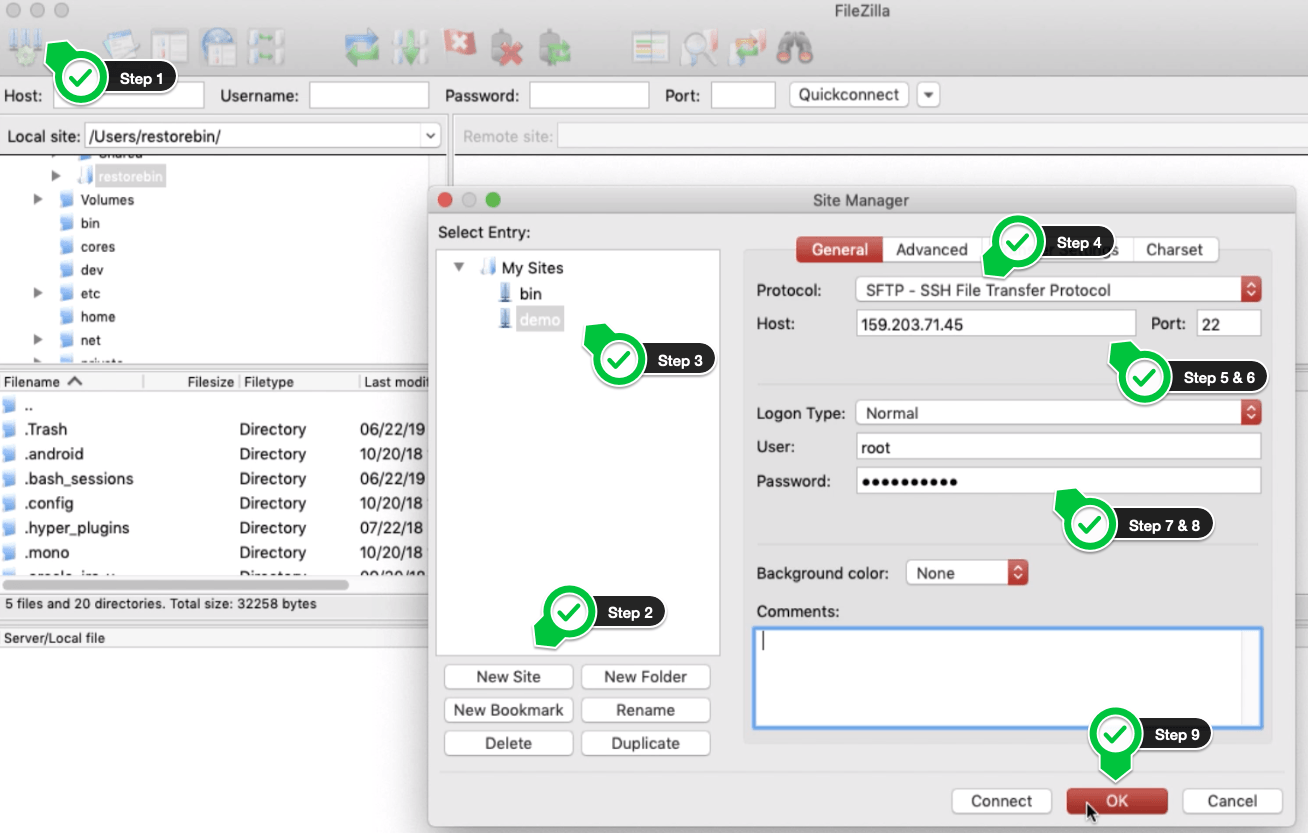Viewport: 1308px width, 833px height.
Task: Click the Rename button
Action: click(646, 710)
